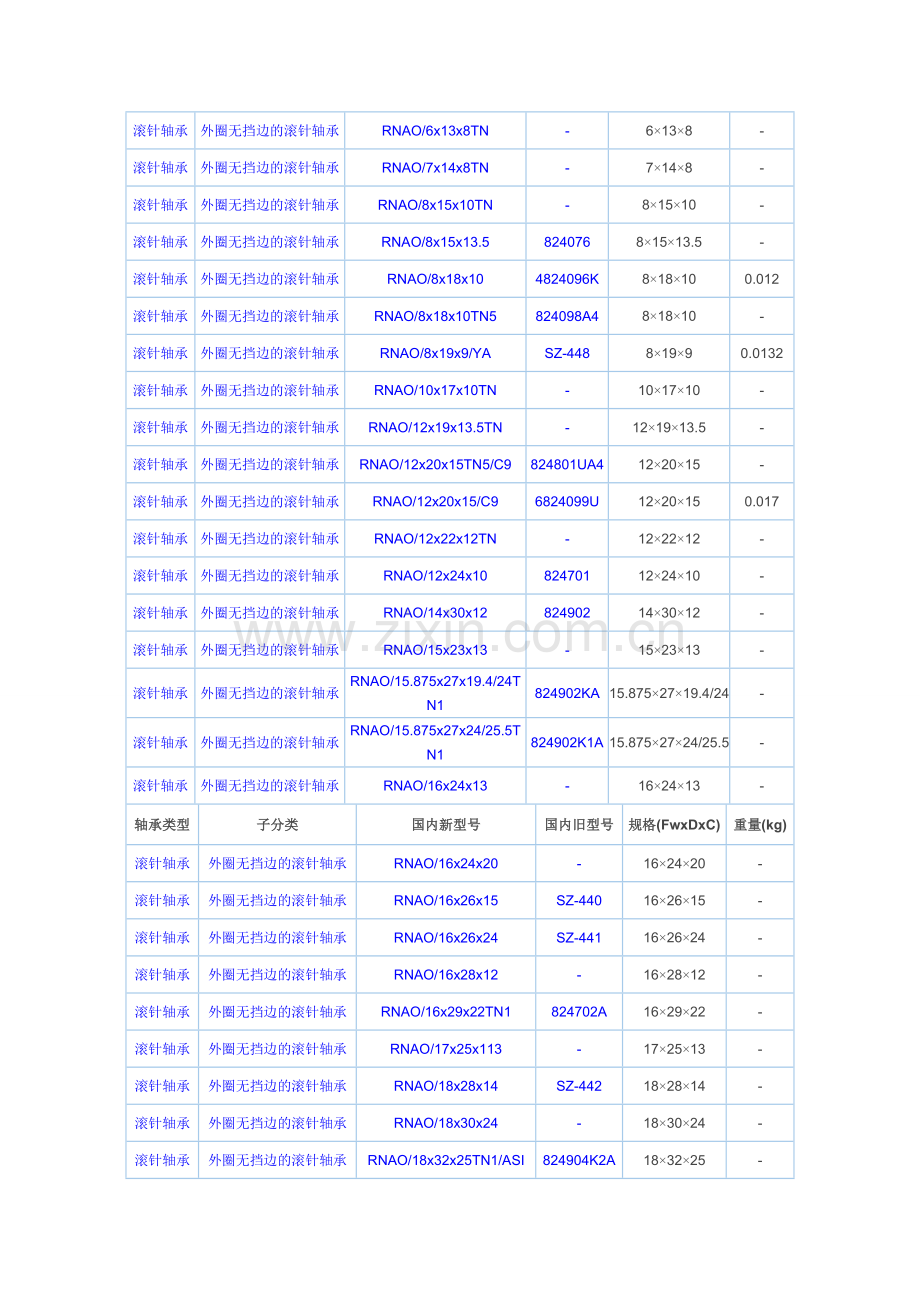Open the RNAO/12x22x12TN link
This screenshot has width=920, height=1302.
[x=435, y=538]
